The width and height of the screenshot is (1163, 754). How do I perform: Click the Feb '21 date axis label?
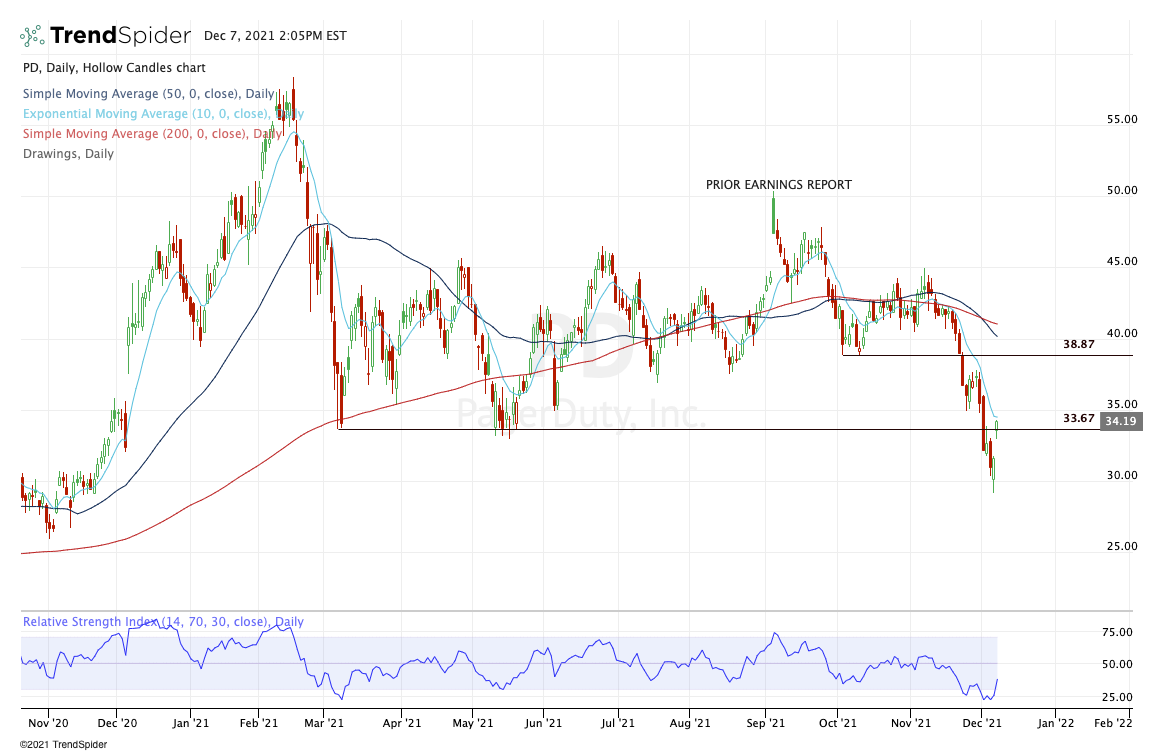[259, 723]
